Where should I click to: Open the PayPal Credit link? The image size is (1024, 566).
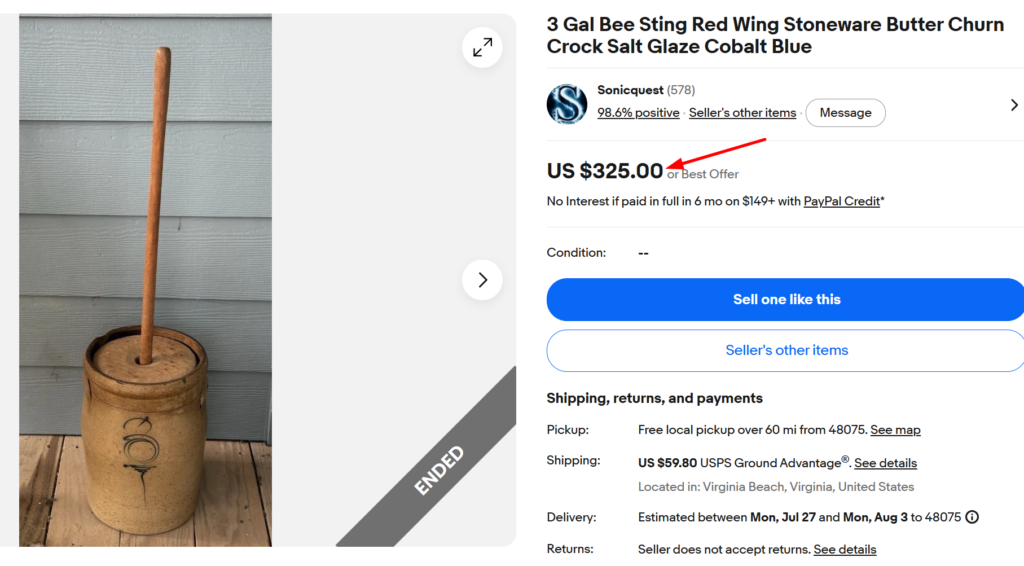coord(841,201)
